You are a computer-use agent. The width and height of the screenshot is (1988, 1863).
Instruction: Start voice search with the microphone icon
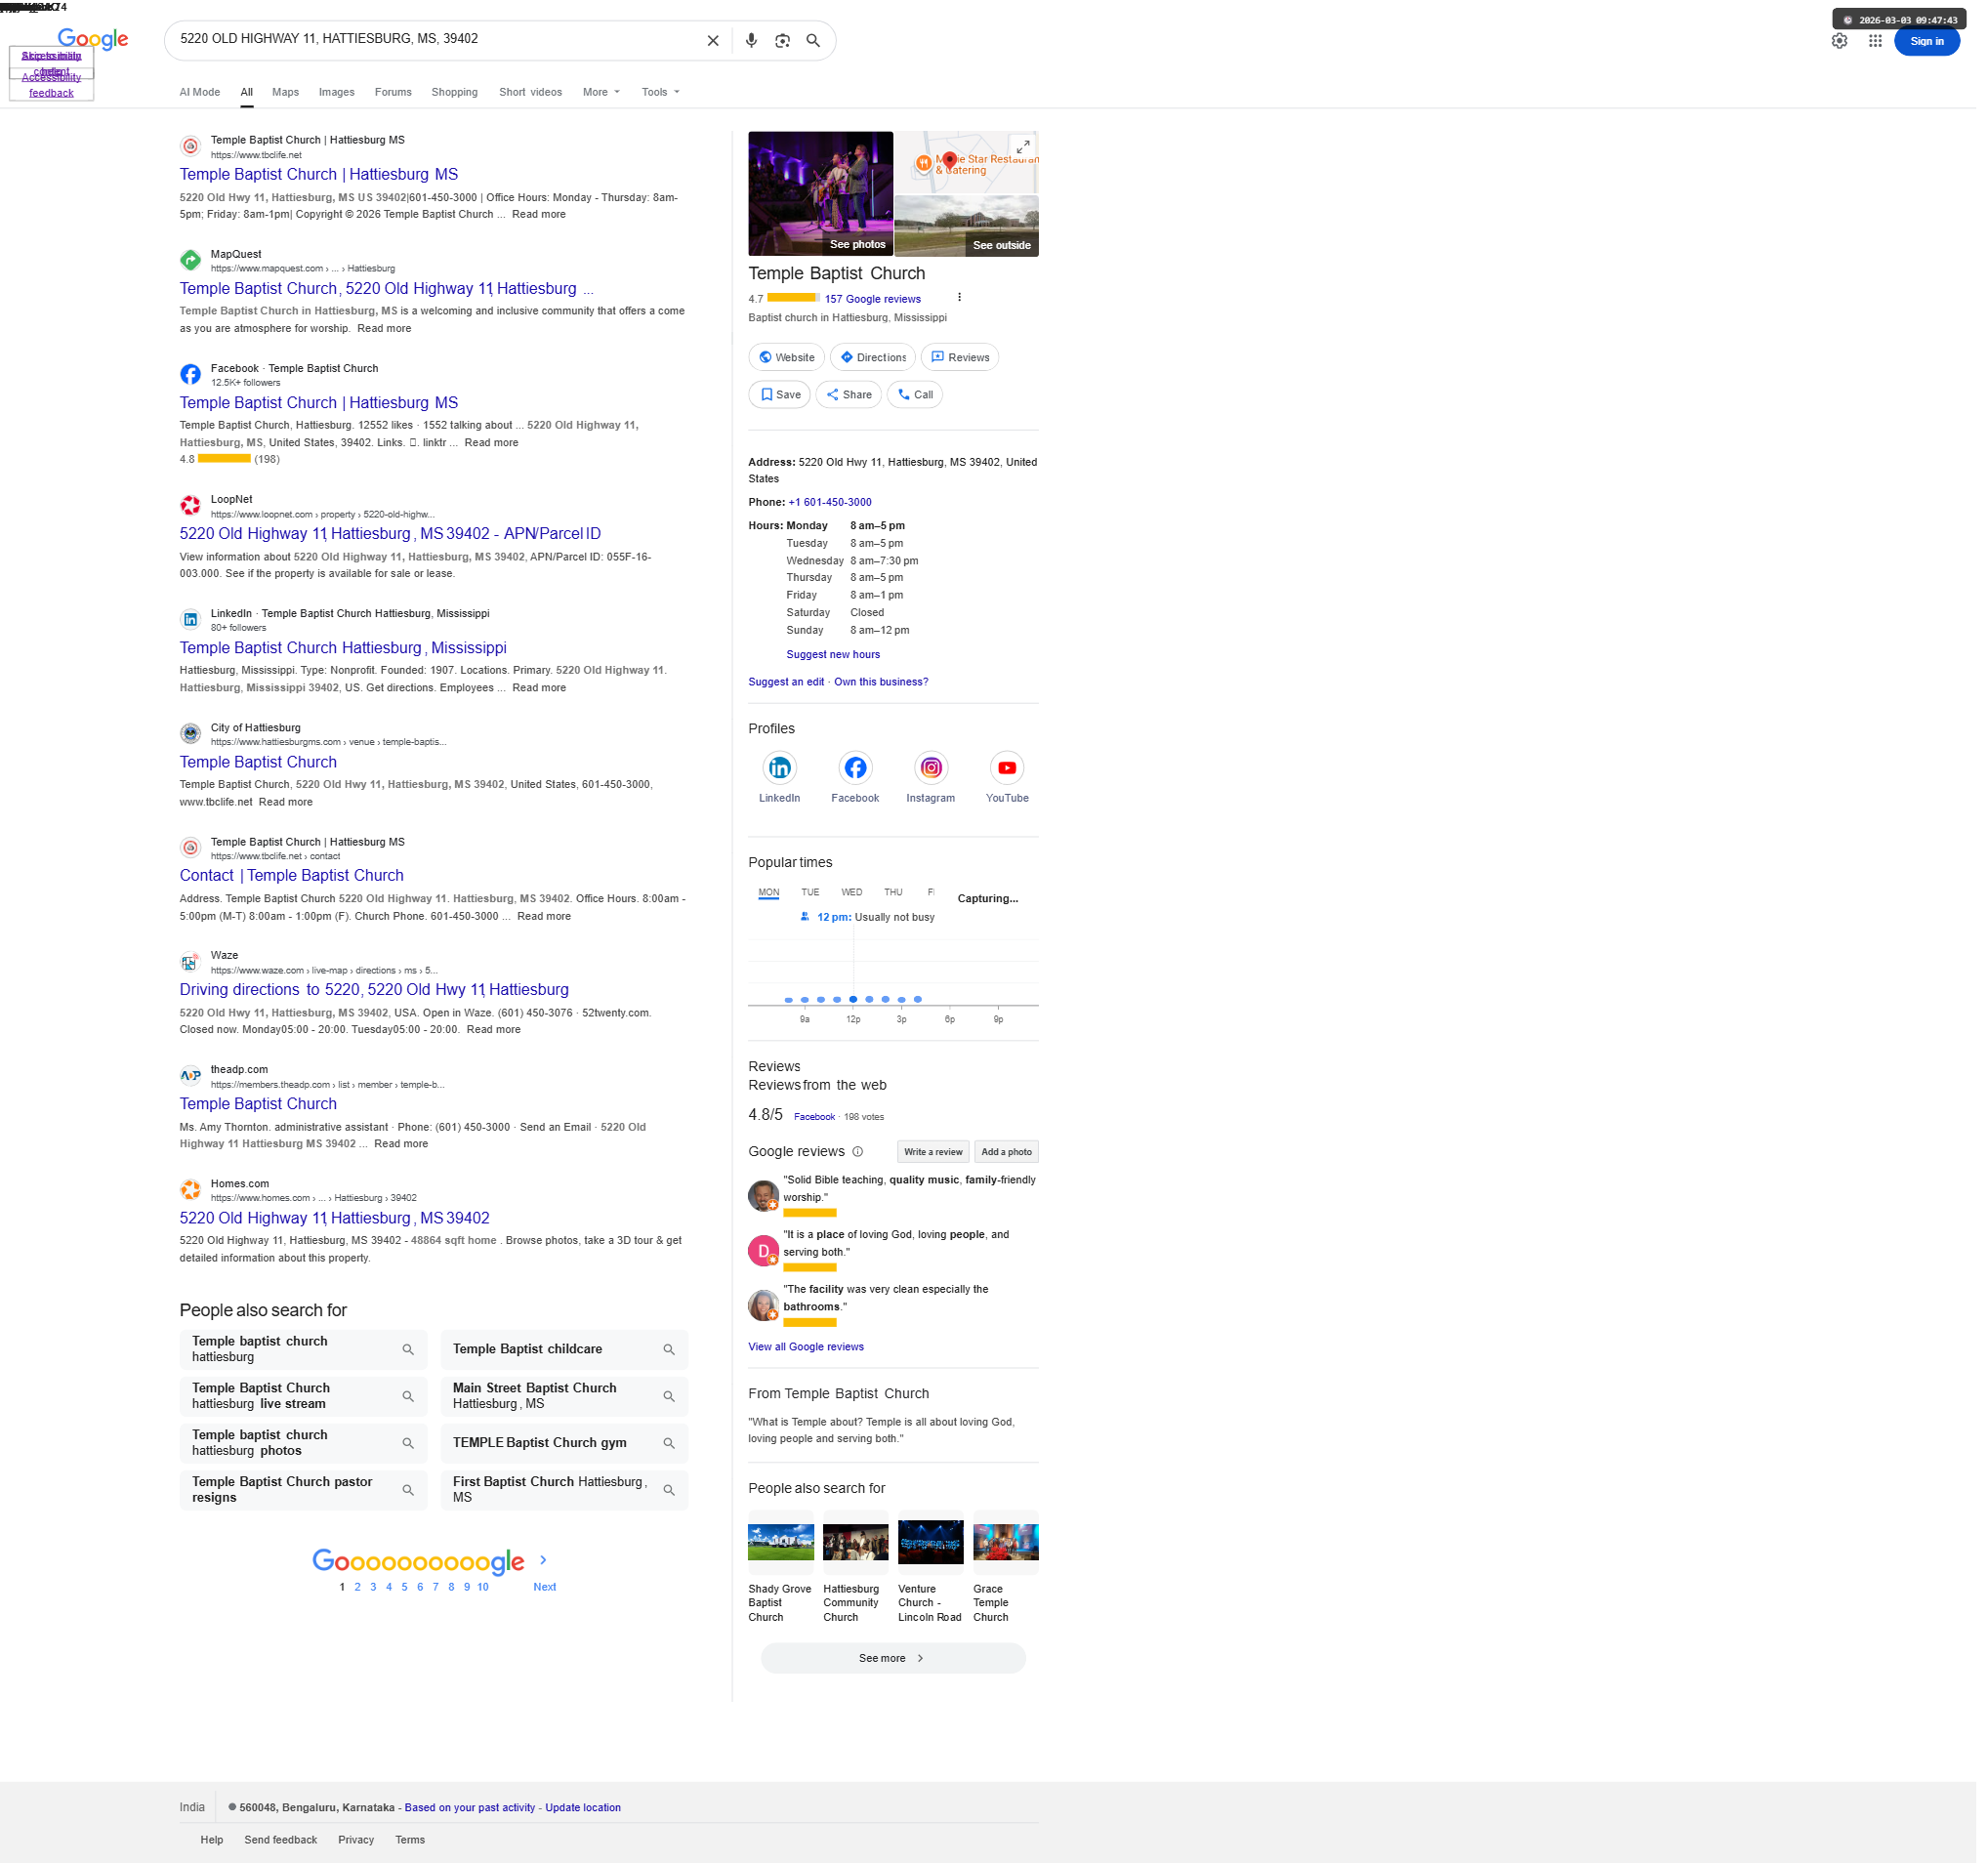pos(756,41)
